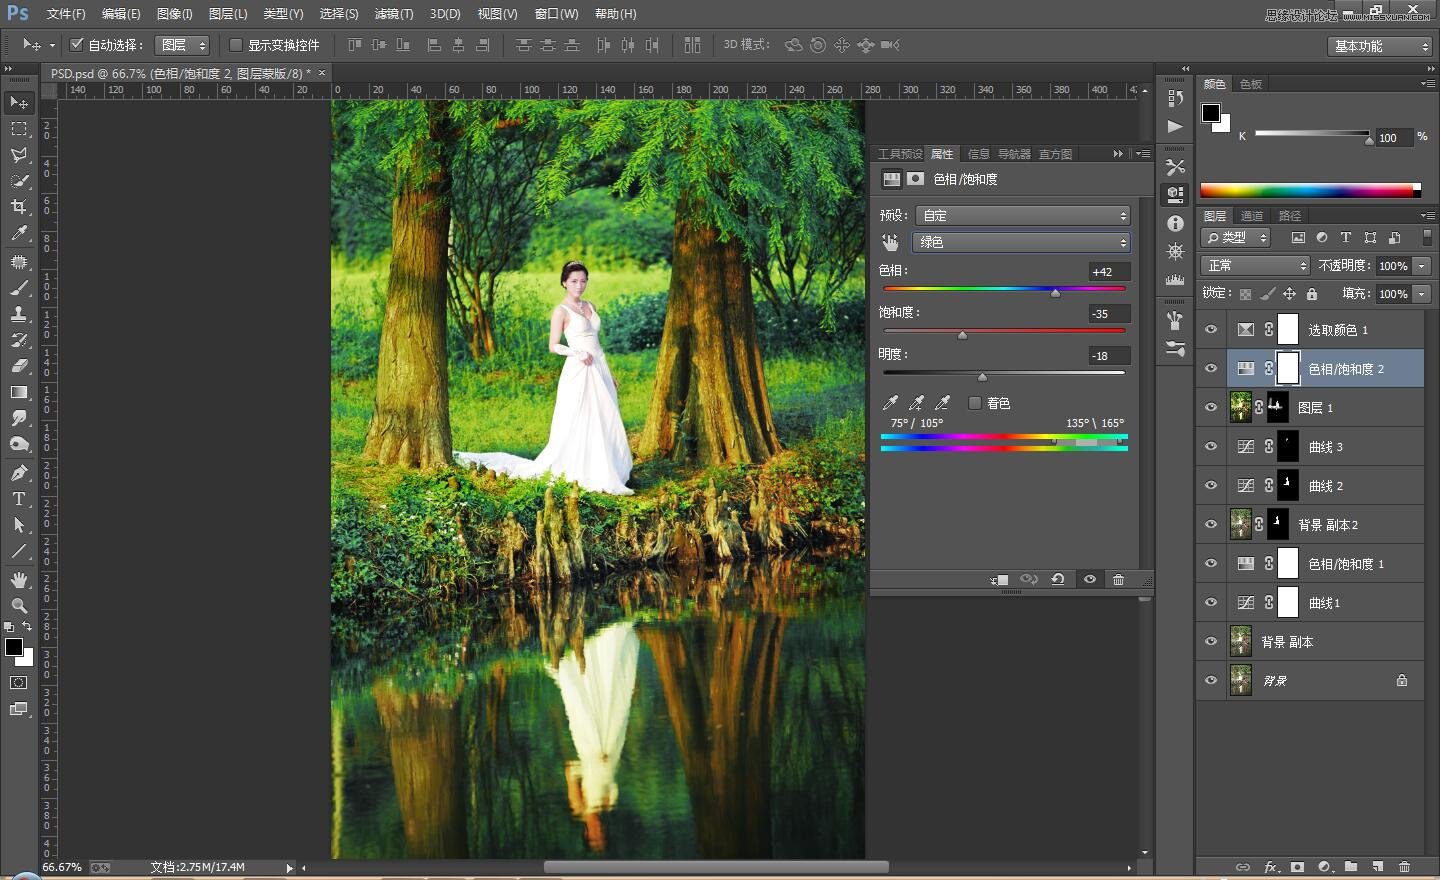Select the Crop tool
Screen dimensions: 1440x880
coord(19,207)
